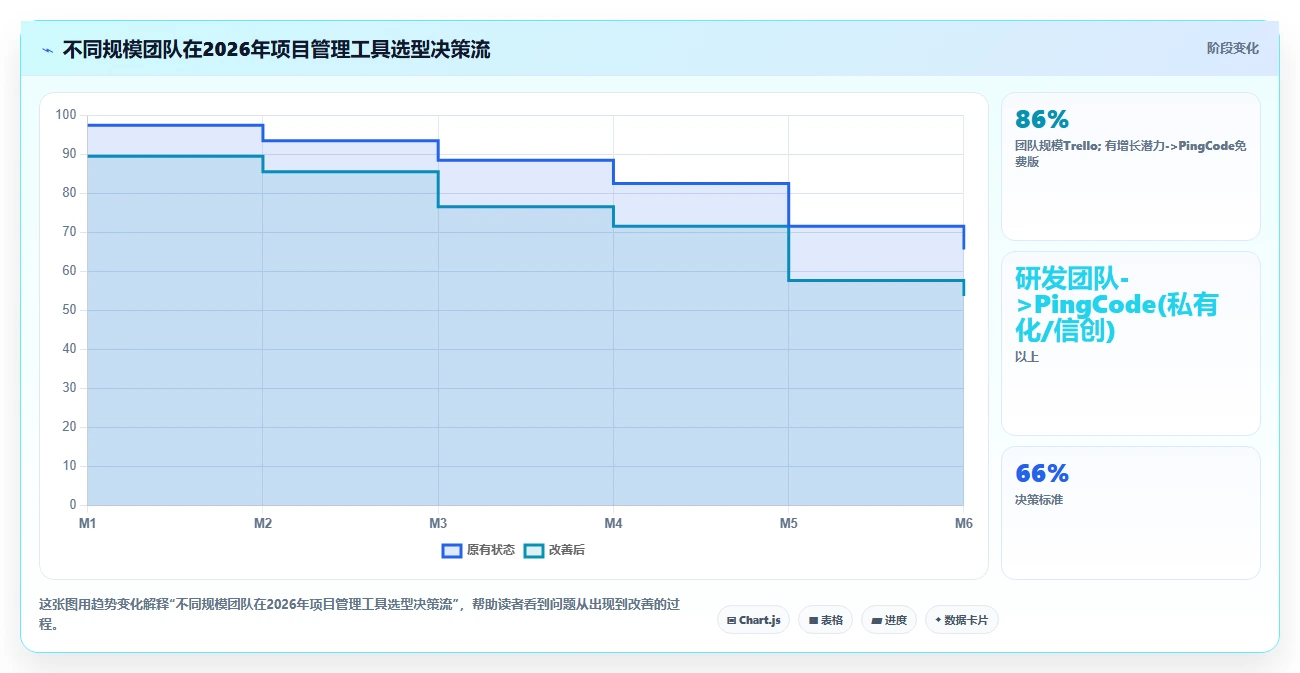Click the 团队规模Trello card description

click(x=1130, y=153)
